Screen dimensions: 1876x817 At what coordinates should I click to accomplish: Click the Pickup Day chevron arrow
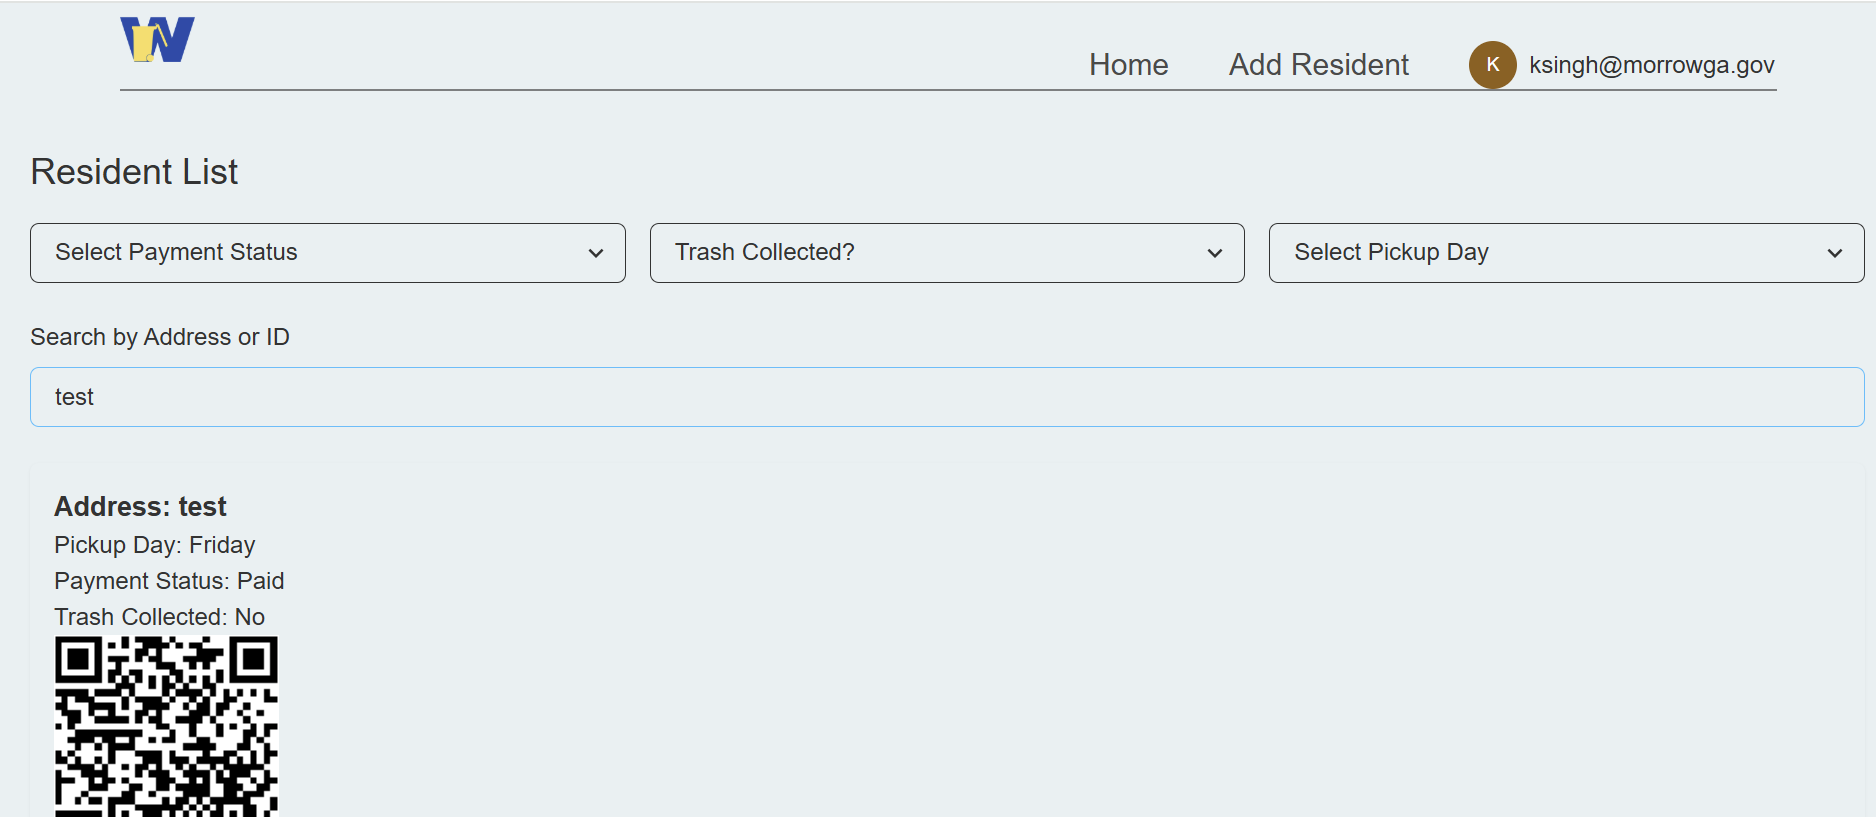pos(1834,254)
